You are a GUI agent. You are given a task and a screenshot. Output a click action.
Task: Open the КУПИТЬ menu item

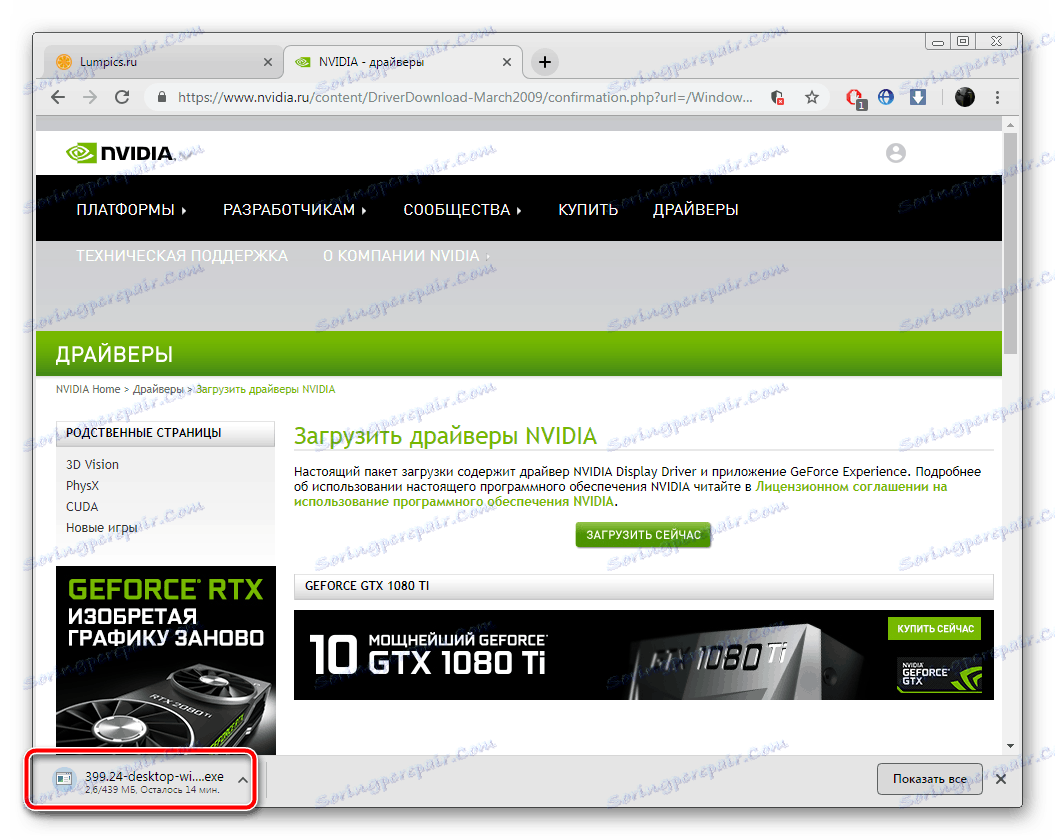point(588,210)
